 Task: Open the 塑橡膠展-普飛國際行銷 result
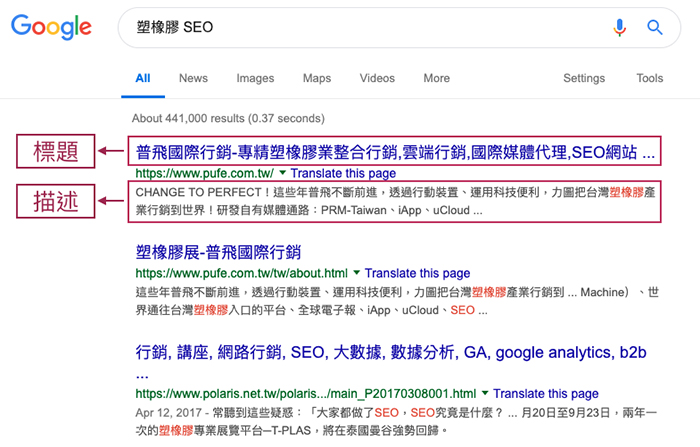pos(218,252)
